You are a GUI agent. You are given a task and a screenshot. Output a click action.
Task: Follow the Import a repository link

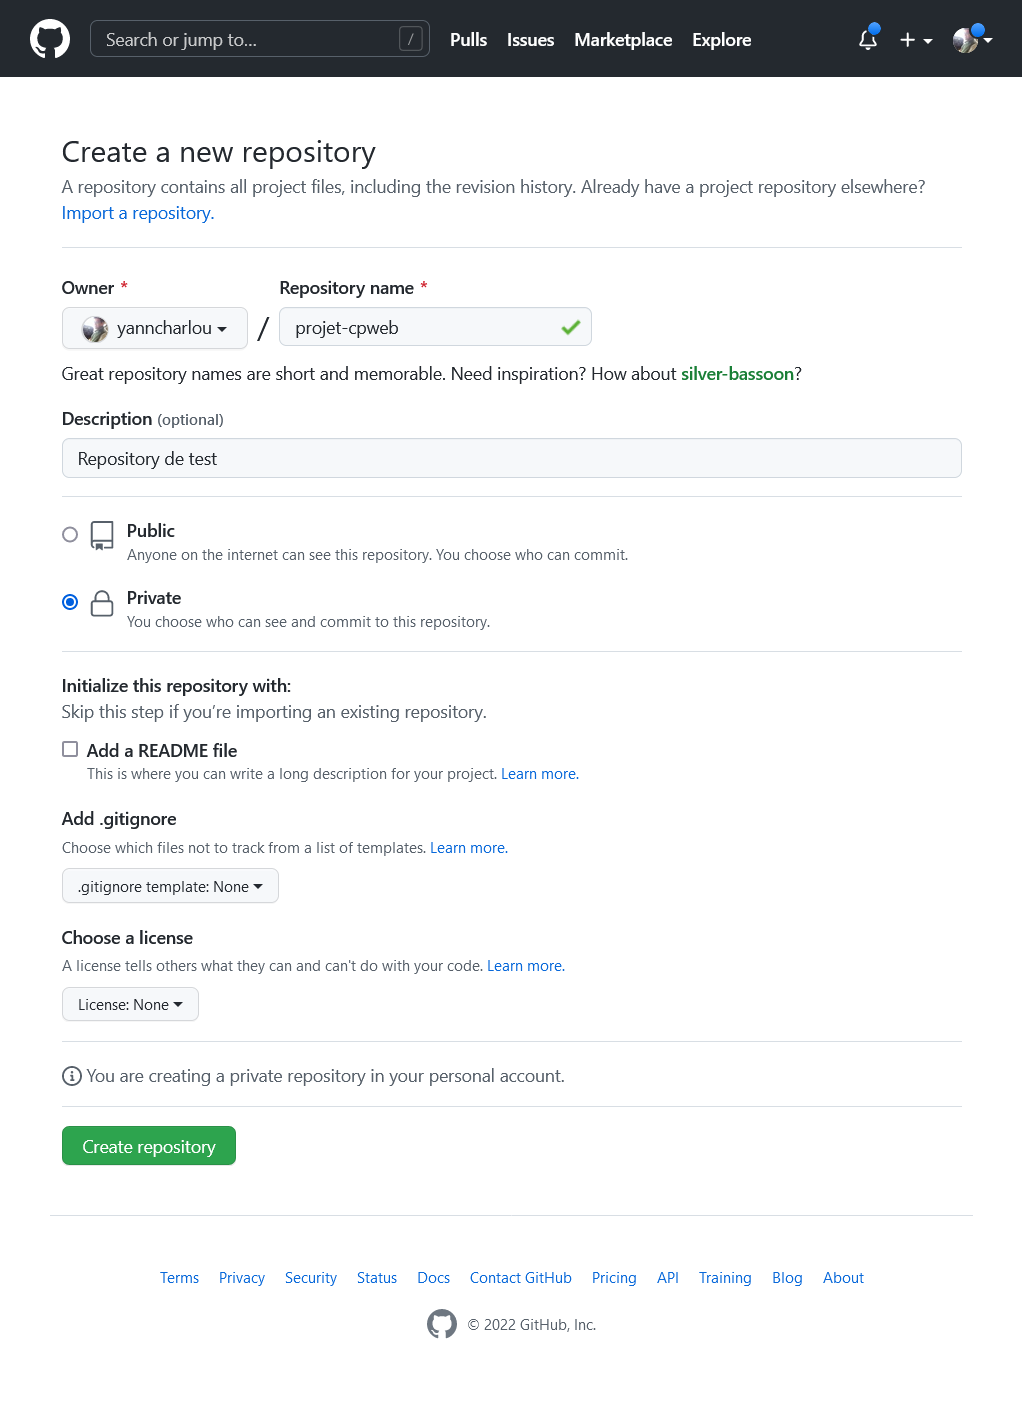[x=138, y=213]
